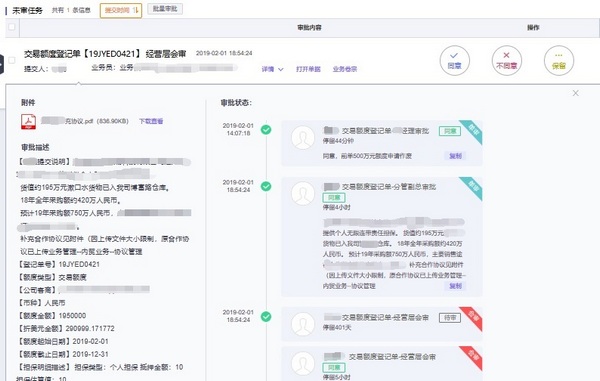Viewport: 600px width, 381px height.
Task: Click avatar in 停留401天 经营层会审 card
Action: [x=303, y=324]
